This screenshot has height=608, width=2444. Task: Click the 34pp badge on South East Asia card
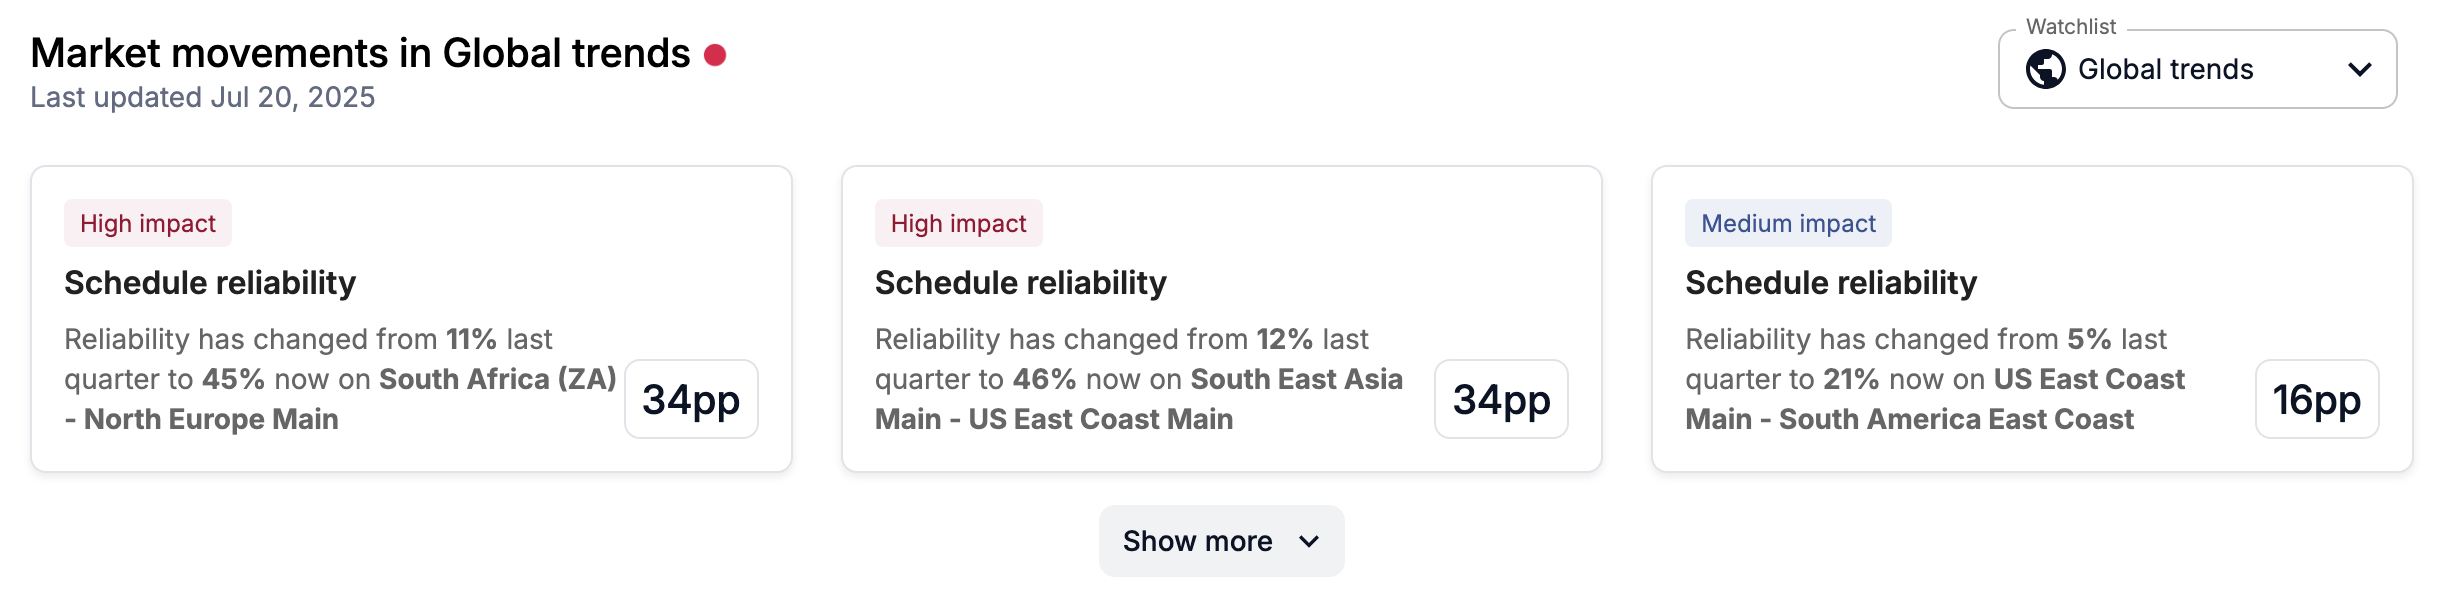1501,399
